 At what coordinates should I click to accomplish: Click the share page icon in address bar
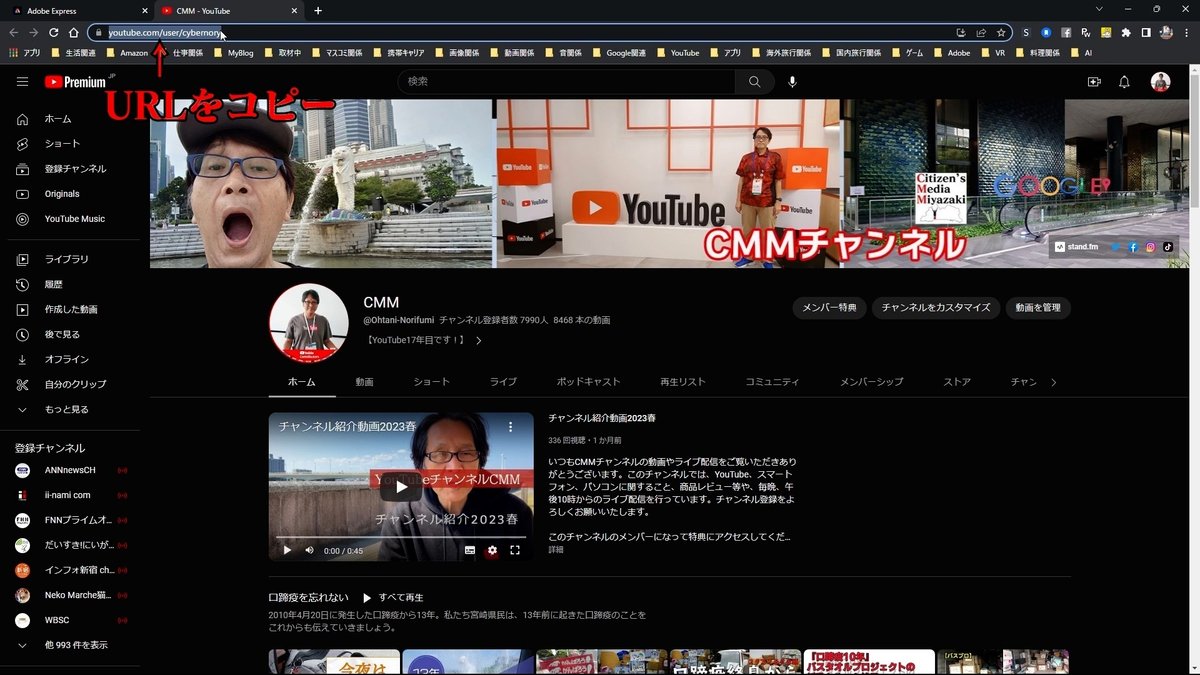(981, 32)
